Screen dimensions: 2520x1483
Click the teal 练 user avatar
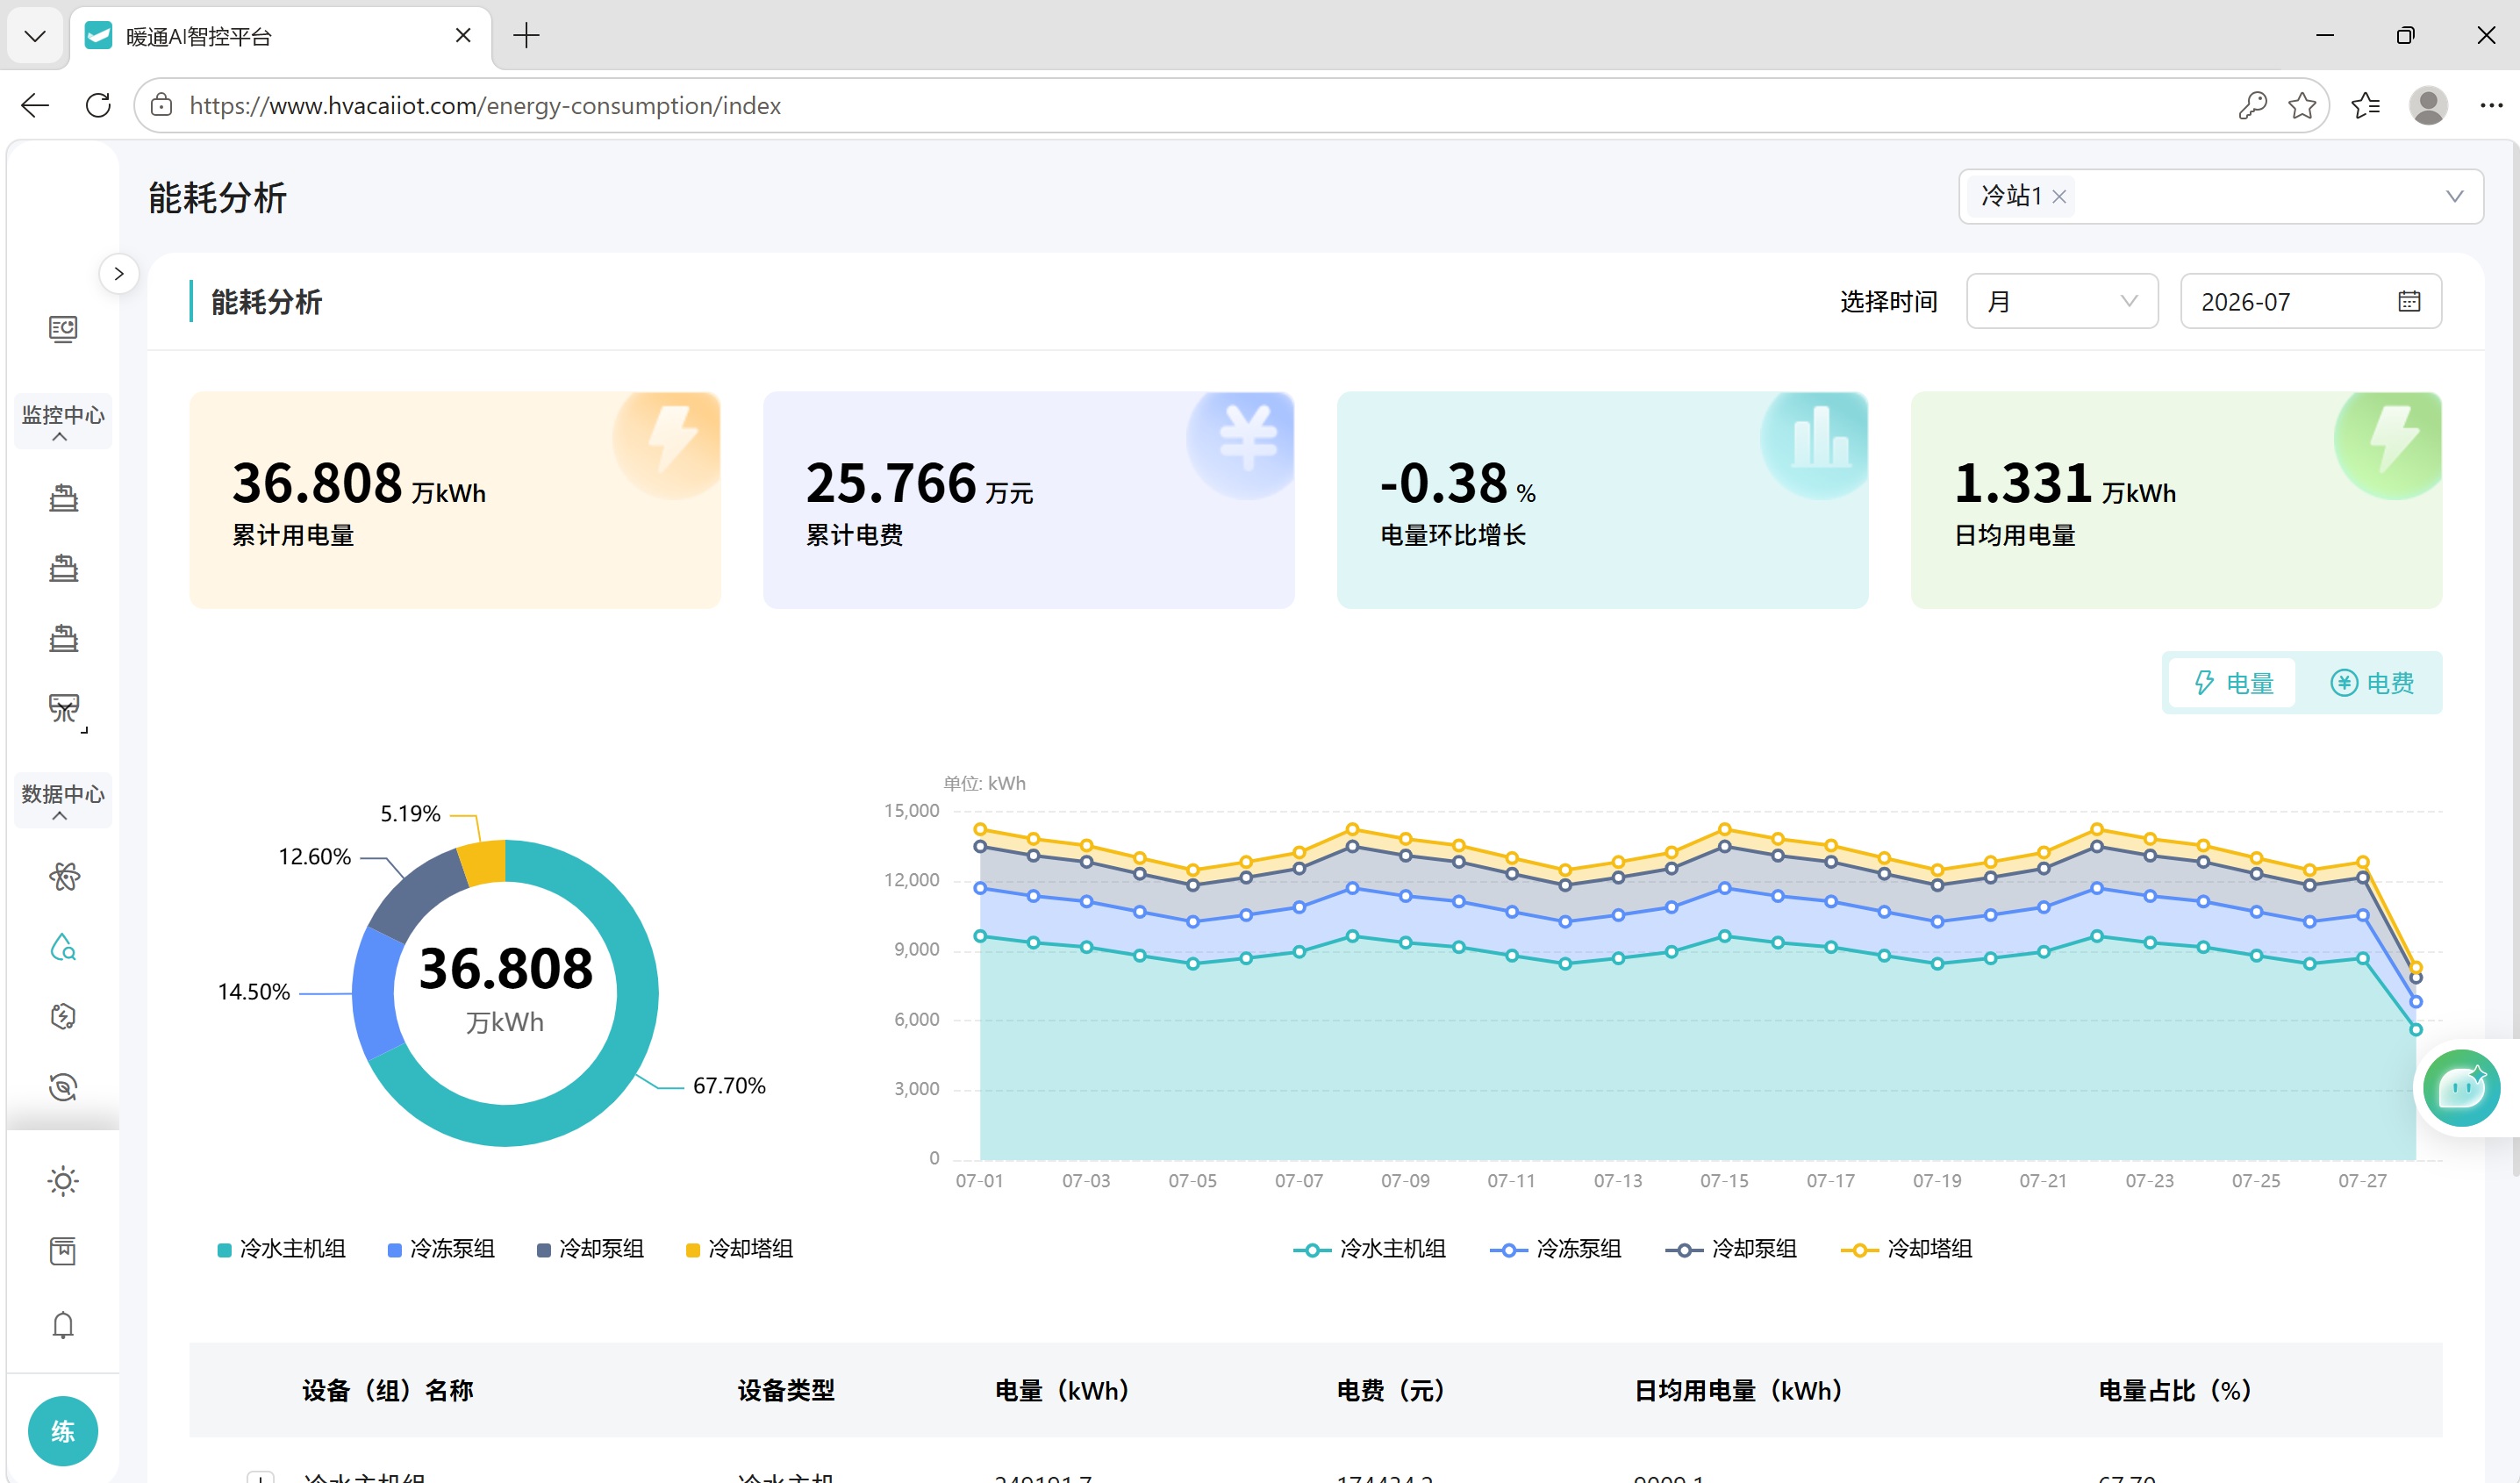coord(63,1431)
